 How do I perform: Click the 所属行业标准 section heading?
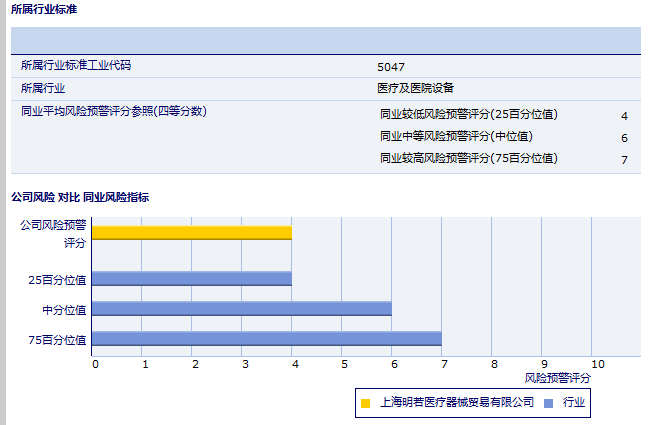[44, 10]
